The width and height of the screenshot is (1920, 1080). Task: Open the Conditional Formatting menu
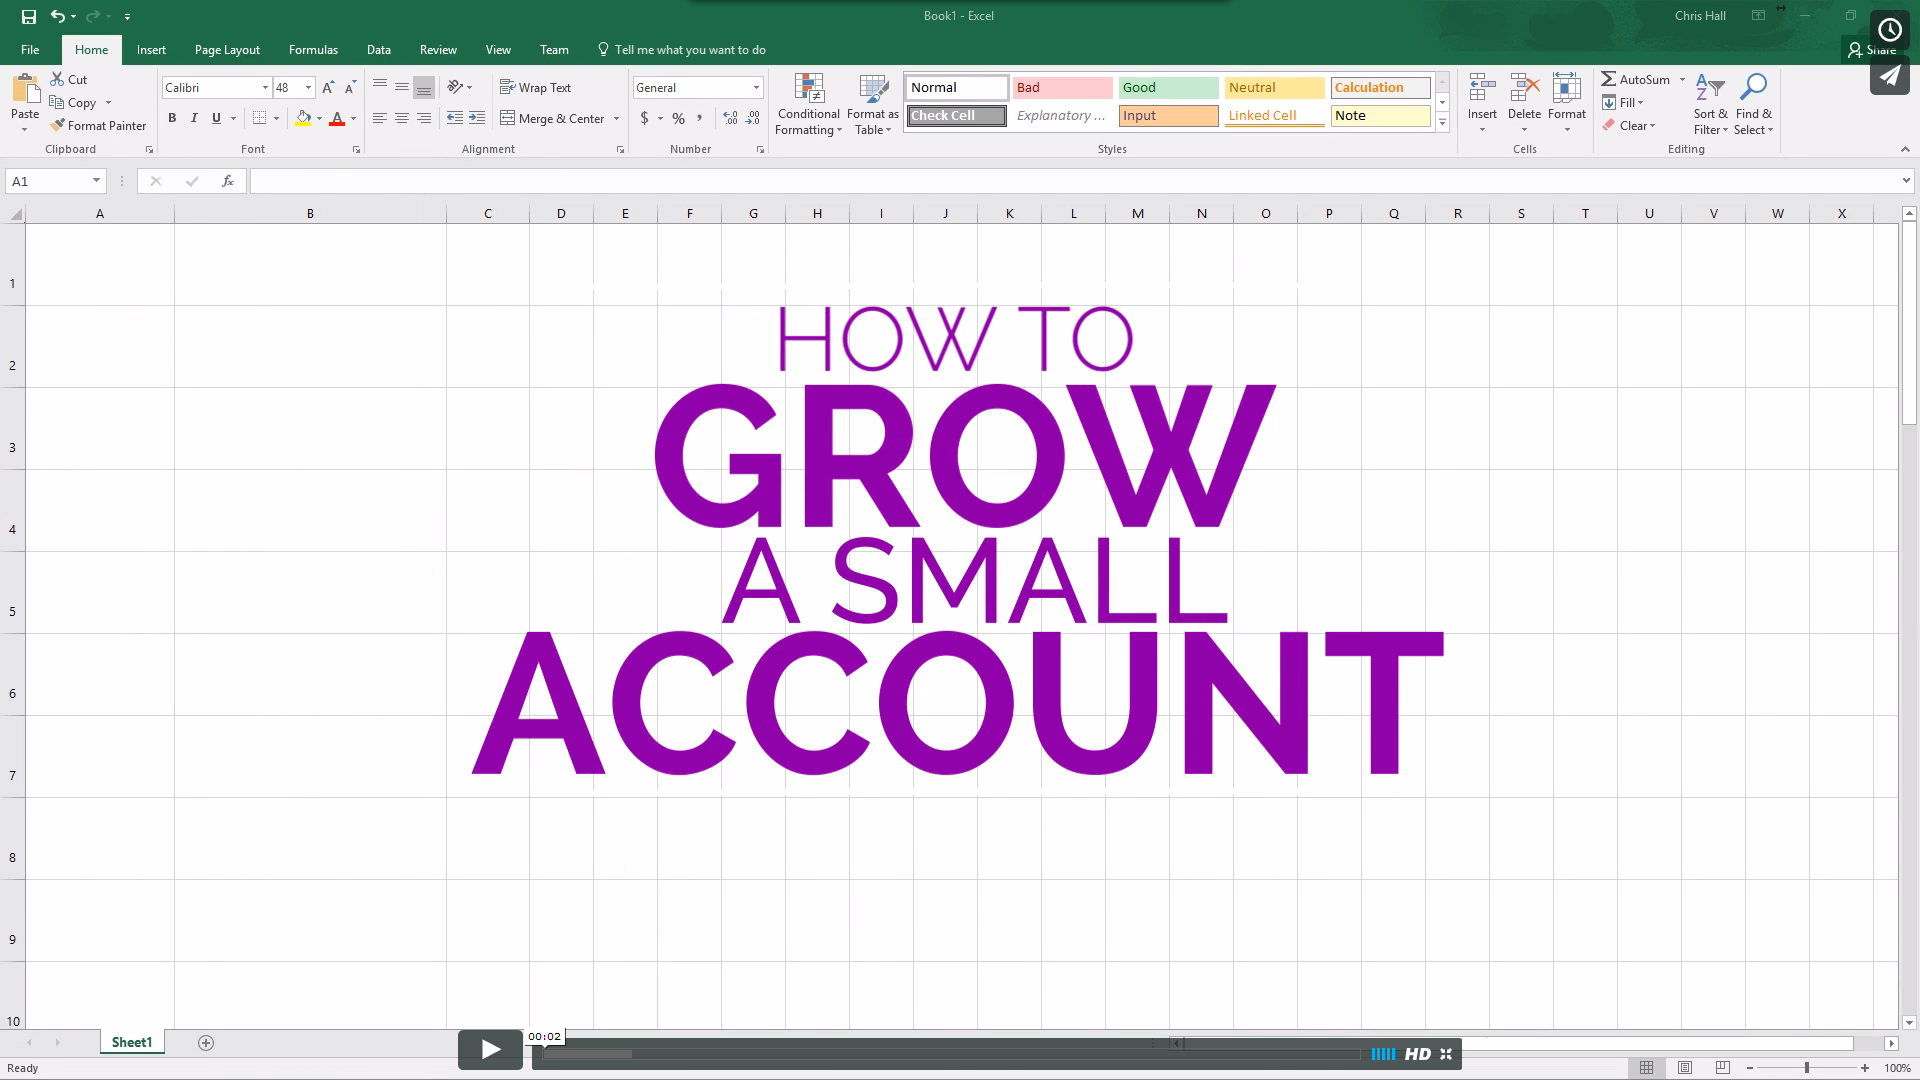[808, 104]
